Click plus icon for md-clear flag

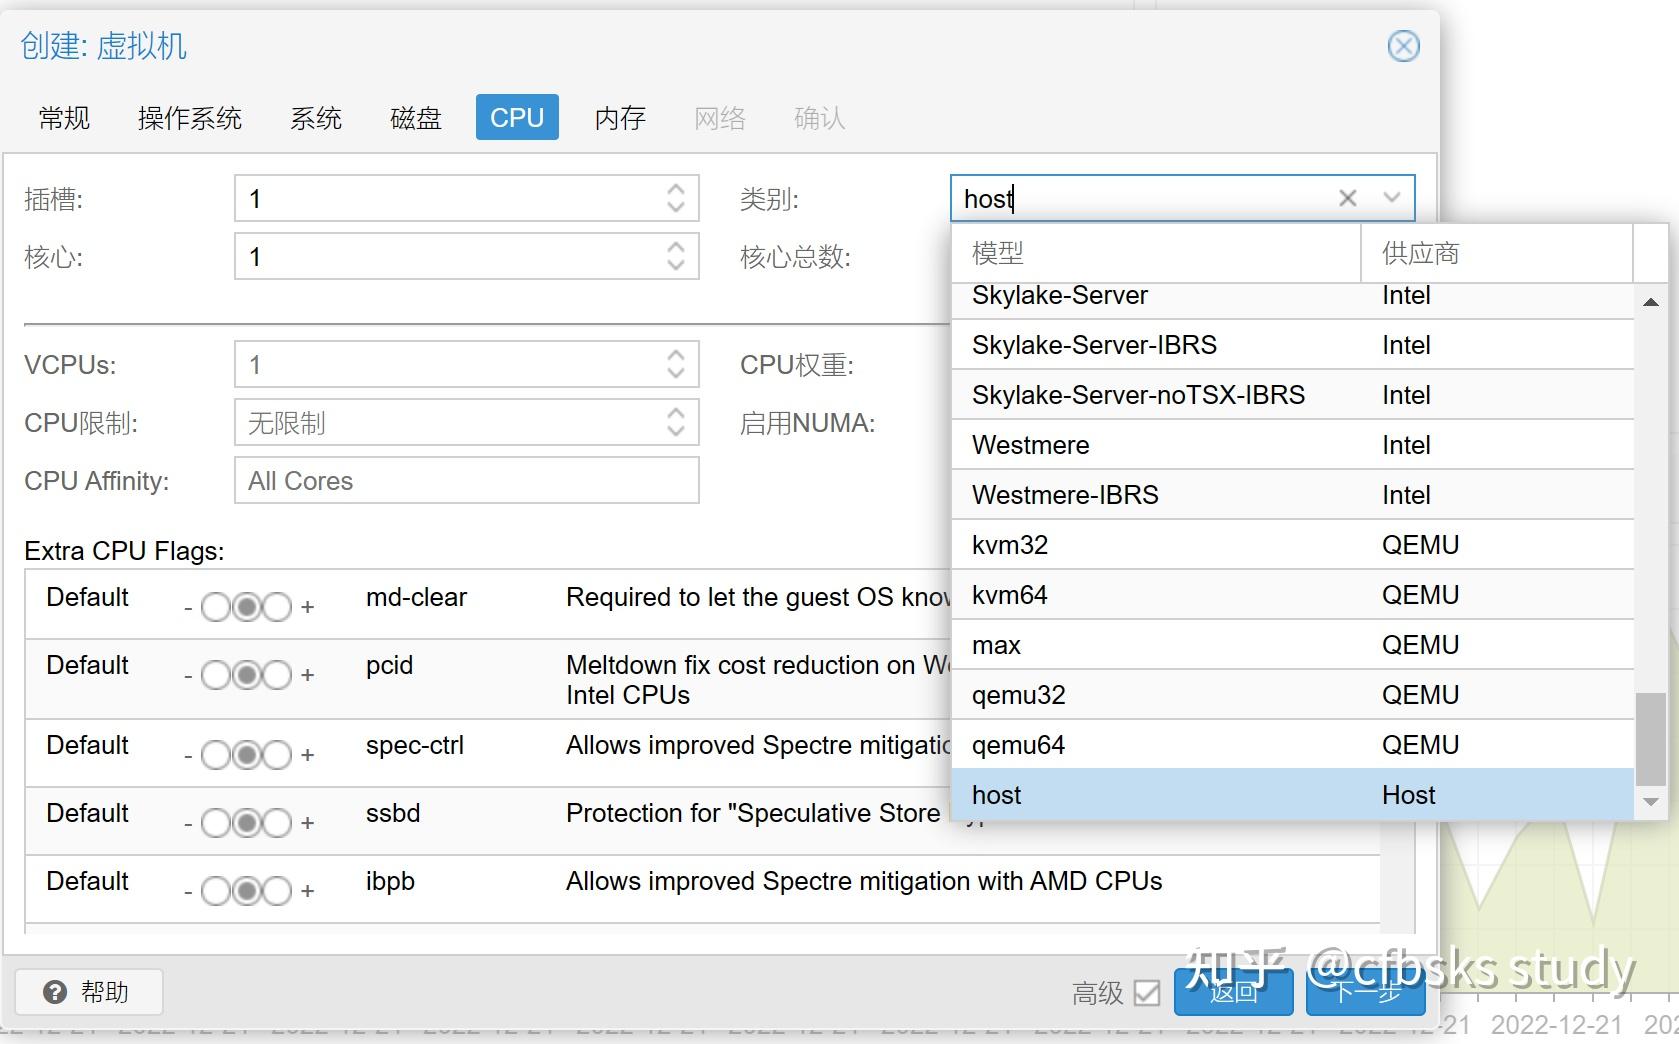click(x=308, y=607)
